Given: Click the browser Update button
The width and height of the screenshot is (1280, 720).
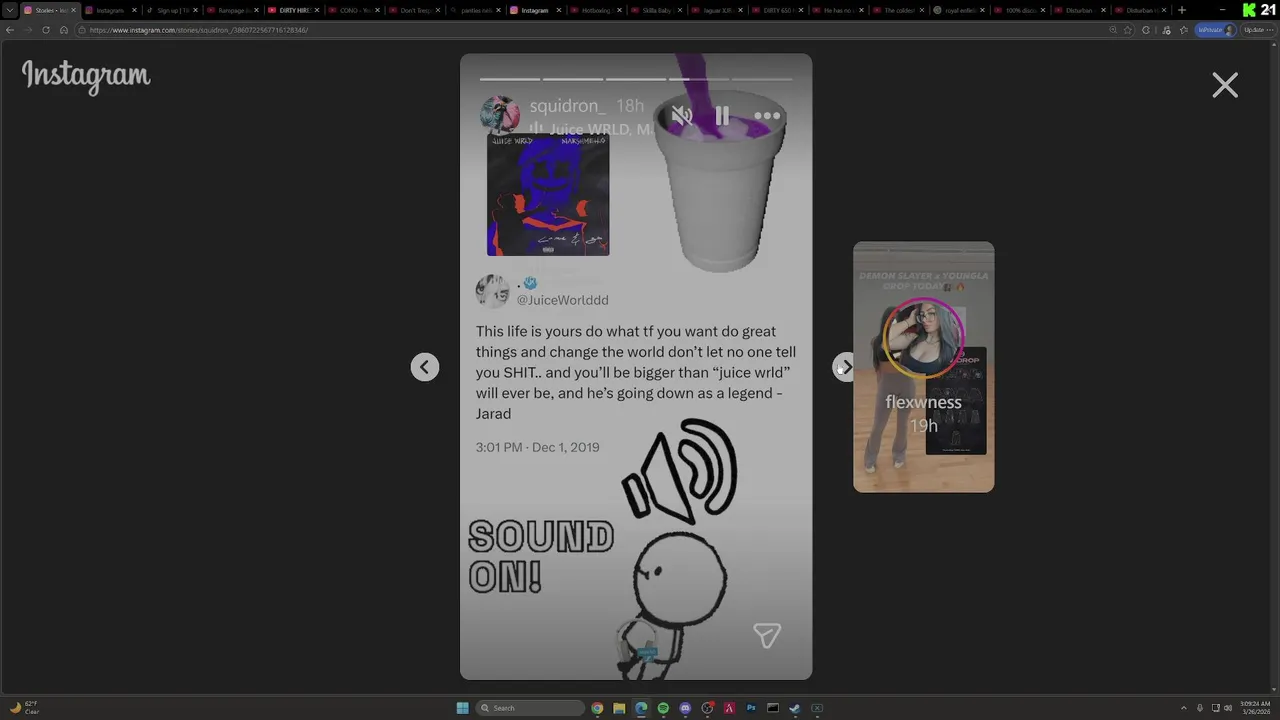Looking at the screenshot, I should (1257, 30).
